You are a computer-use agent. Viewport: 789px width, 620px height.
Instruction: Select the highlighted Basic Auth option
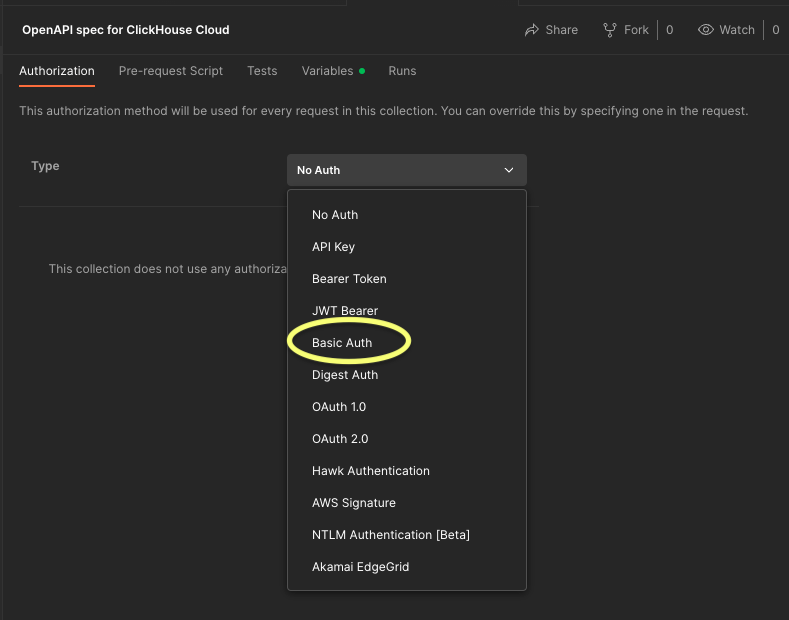(x=342, y=343)
